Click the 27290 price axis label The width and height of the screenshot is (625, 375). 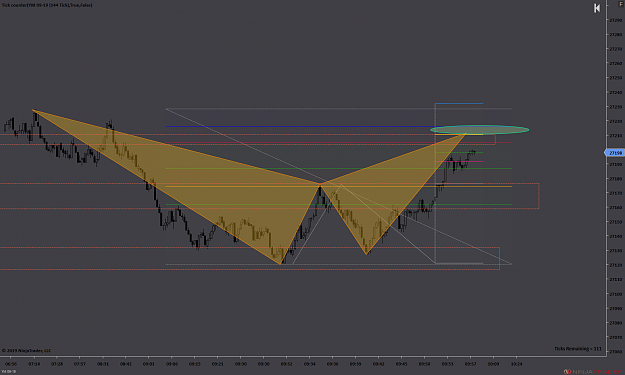point(615,20)
